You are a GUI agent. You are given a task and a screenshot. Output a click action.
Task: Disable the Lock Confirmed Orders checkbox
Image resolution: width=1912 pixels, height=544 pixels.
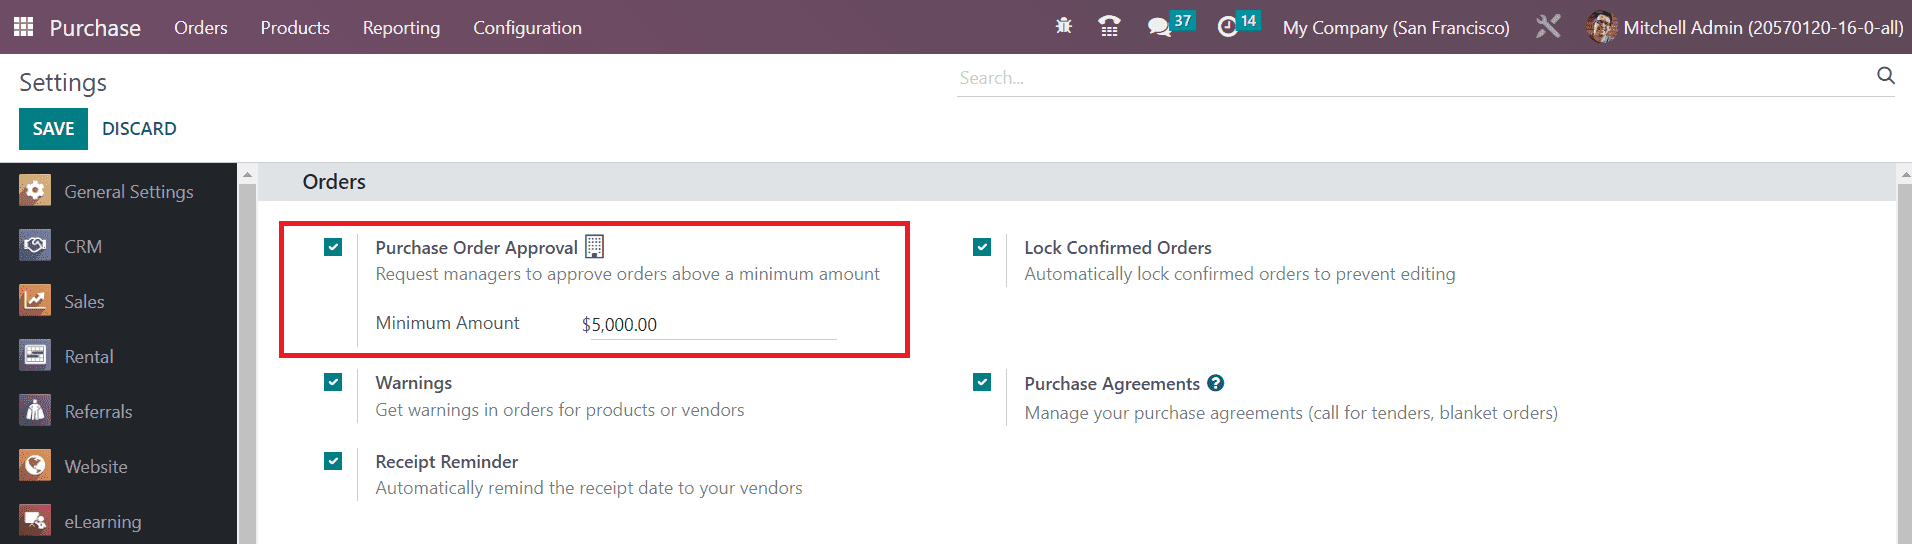click(982, 247)
